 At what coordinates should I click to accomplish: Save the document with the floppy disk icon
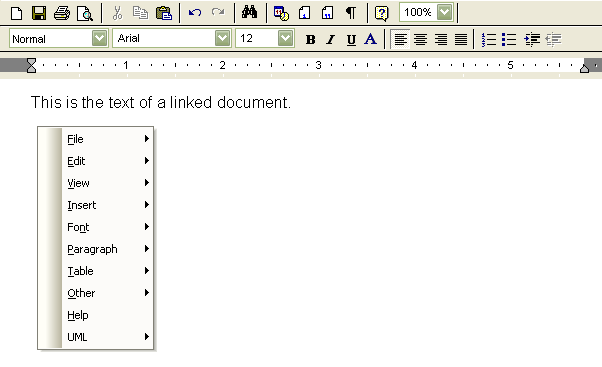tap(39, 13)
